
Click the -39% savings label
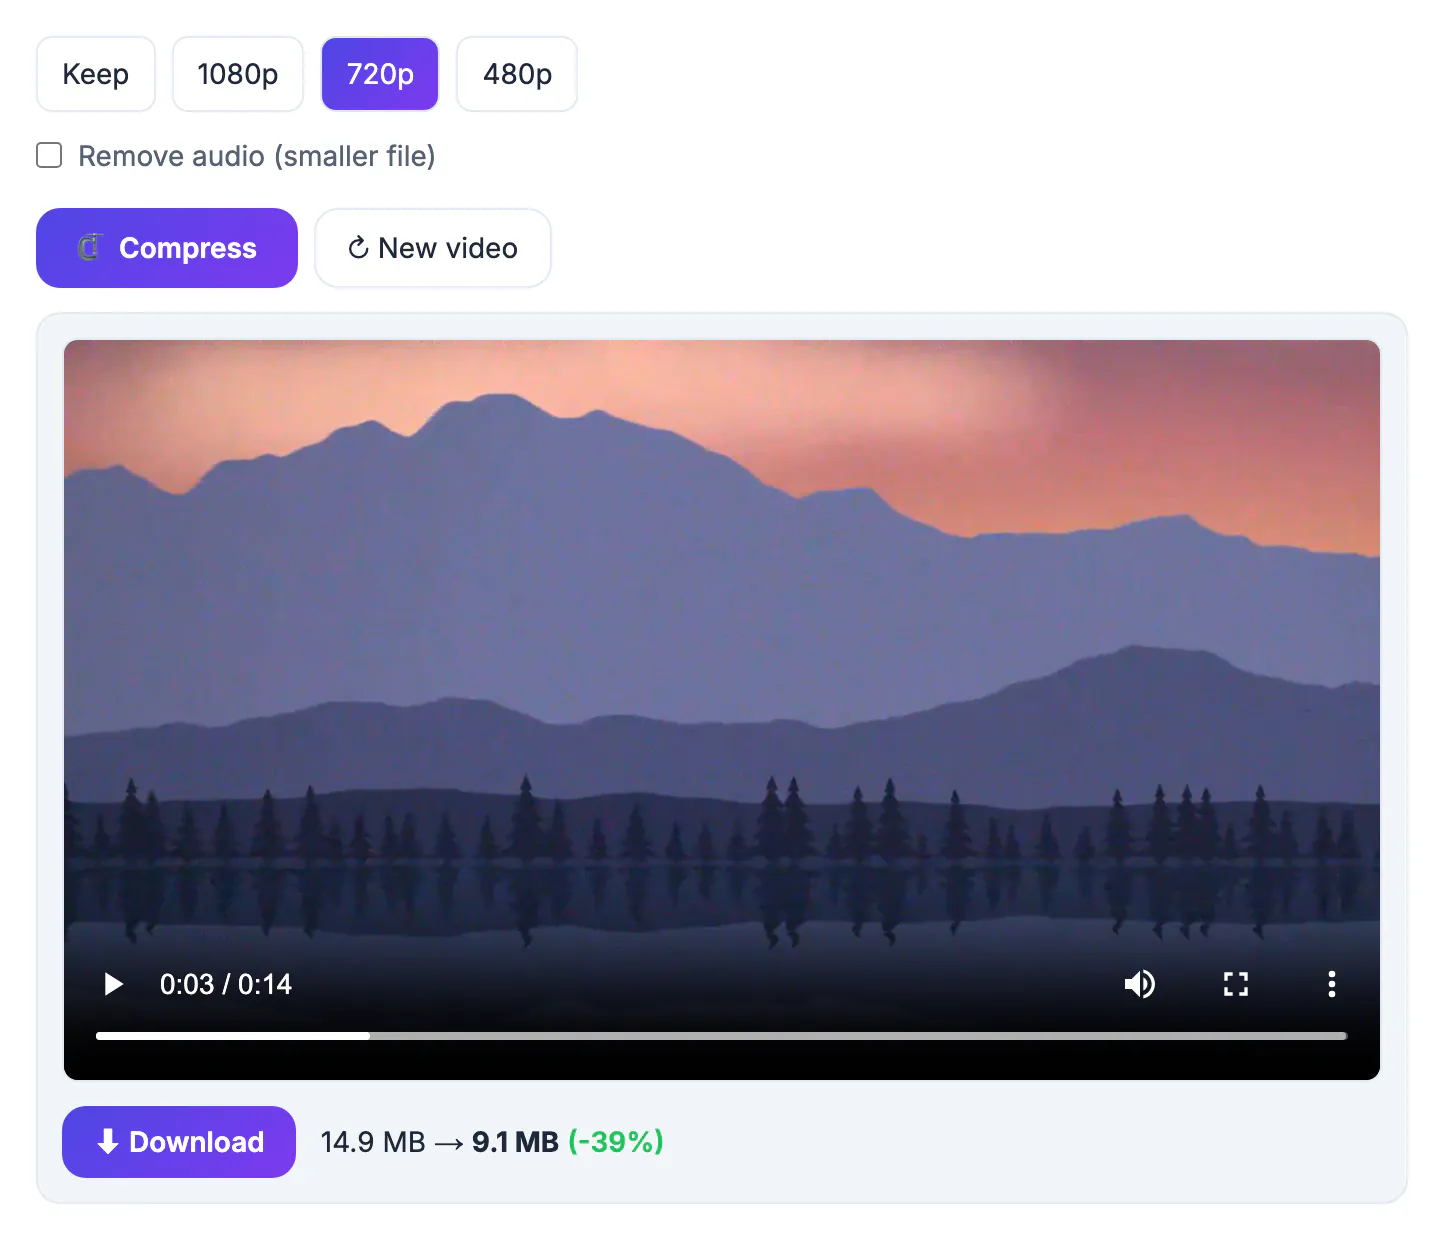pos(616,1142)
